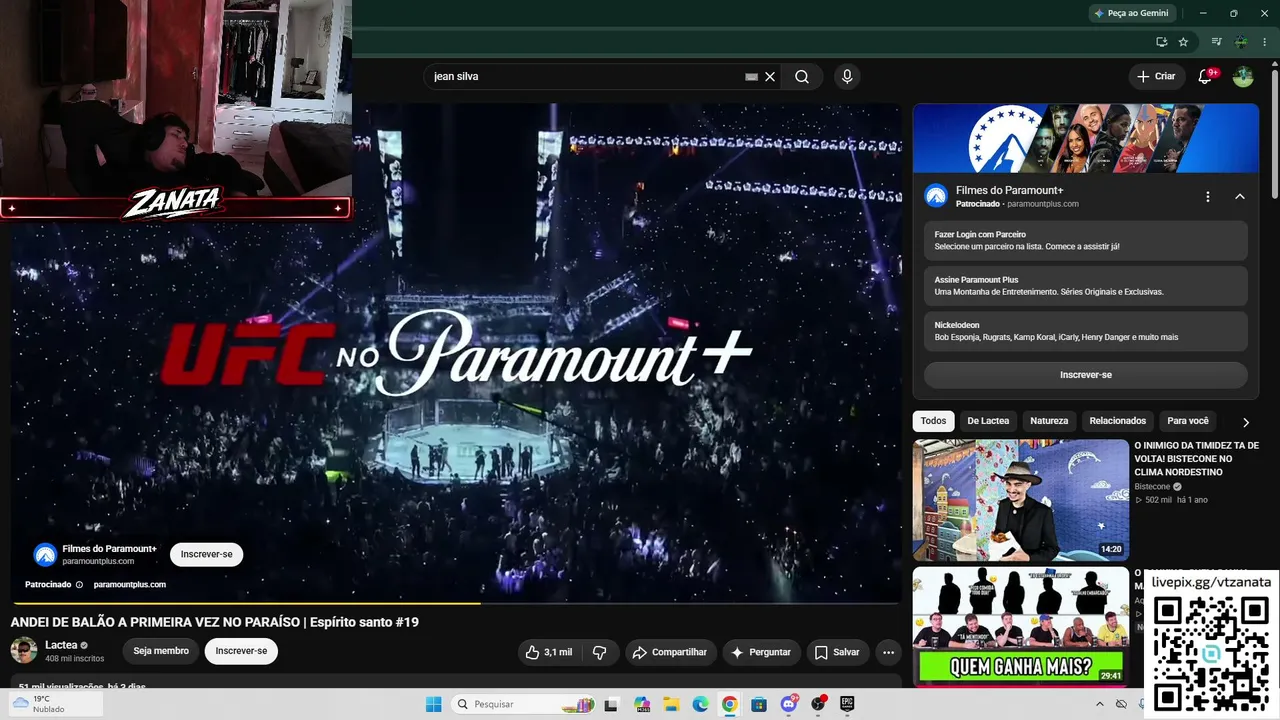Open the on-screen keyboard in the search box
The width and height of the screenshot is (1280, 720).
tap(751, 77)
